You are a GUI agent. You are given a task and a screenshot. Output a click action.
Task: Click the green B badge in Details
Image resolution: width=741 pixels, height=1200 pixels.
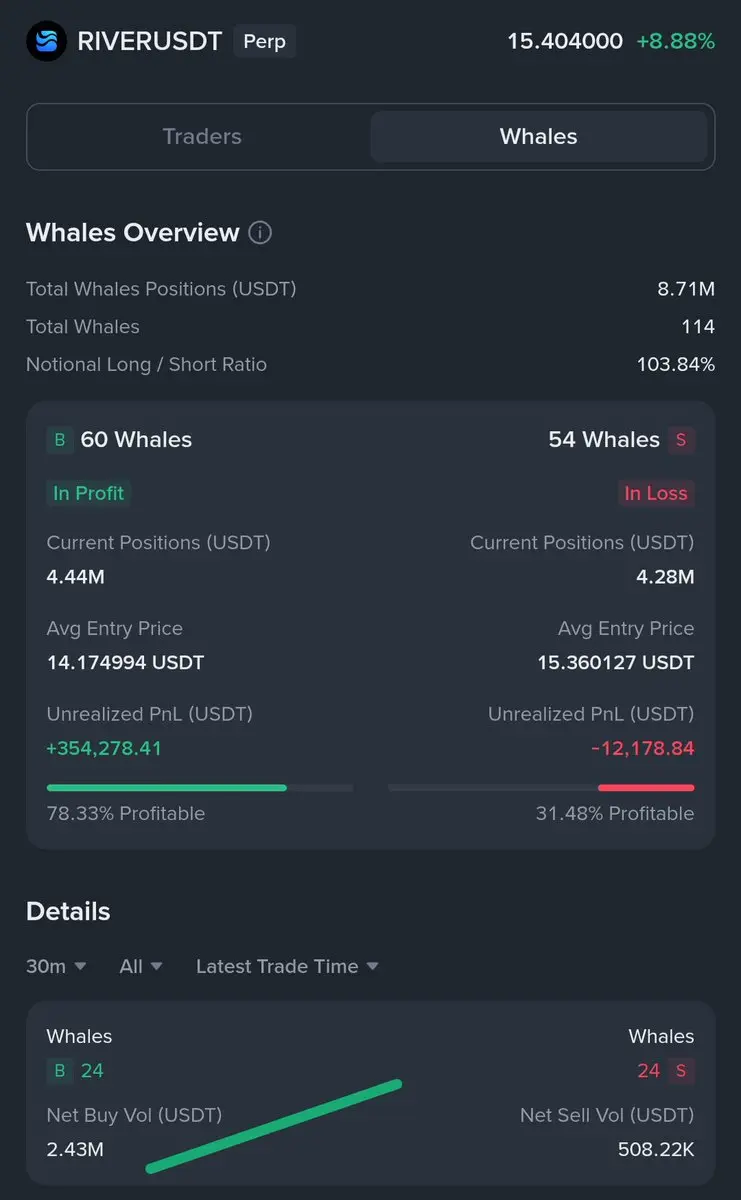(59, 1071)
